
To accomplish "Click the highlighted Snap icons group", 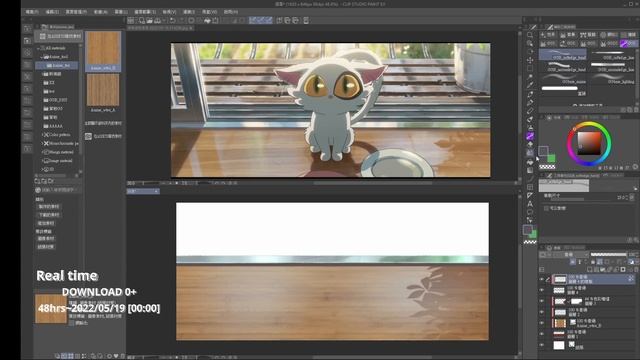I will tap(261, 20).
